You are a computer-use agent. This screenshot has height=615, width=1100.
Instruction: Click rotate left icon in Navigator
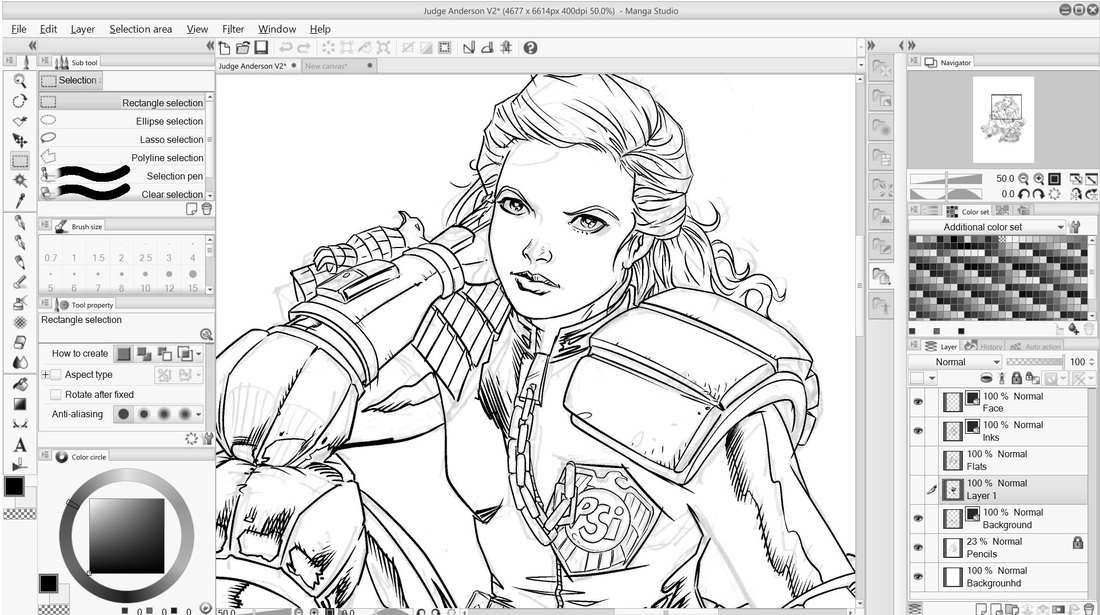pos(1024,194)
